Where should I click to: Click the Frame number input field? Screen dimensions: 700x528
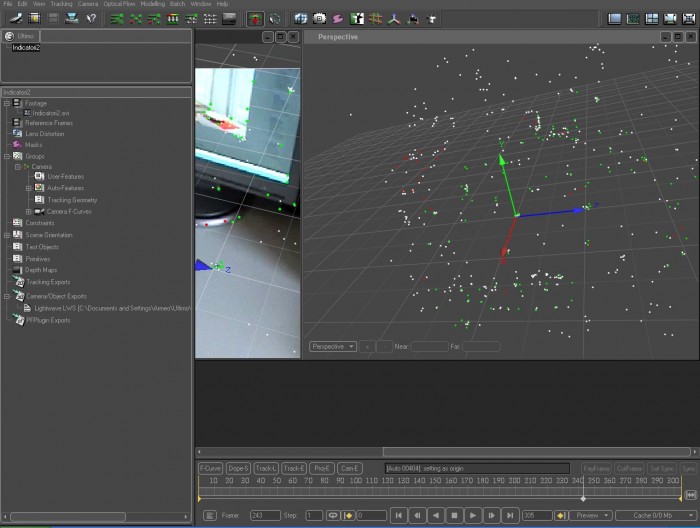(x=265, y=515)
